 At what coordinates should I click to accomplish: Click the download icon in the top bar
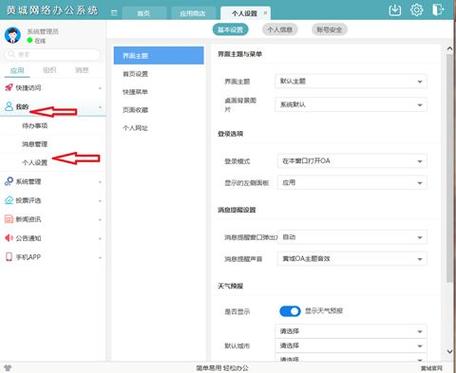click(395, 10)
